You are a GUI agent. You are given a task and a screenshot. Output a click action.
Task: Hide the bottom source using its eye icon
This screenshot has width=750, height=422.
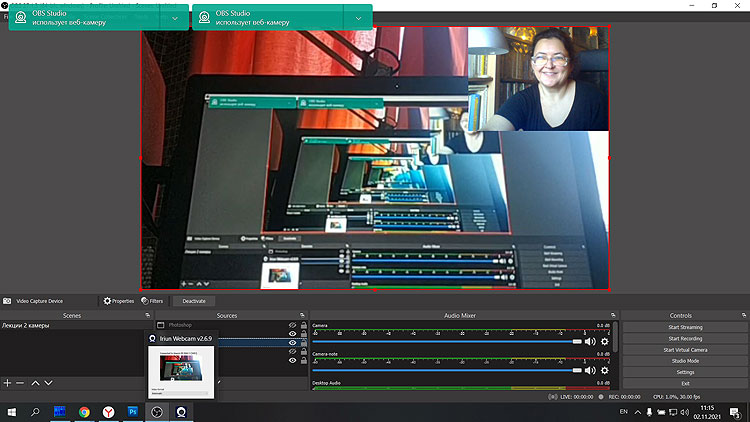pyautogui.click(x=293, y=360)
